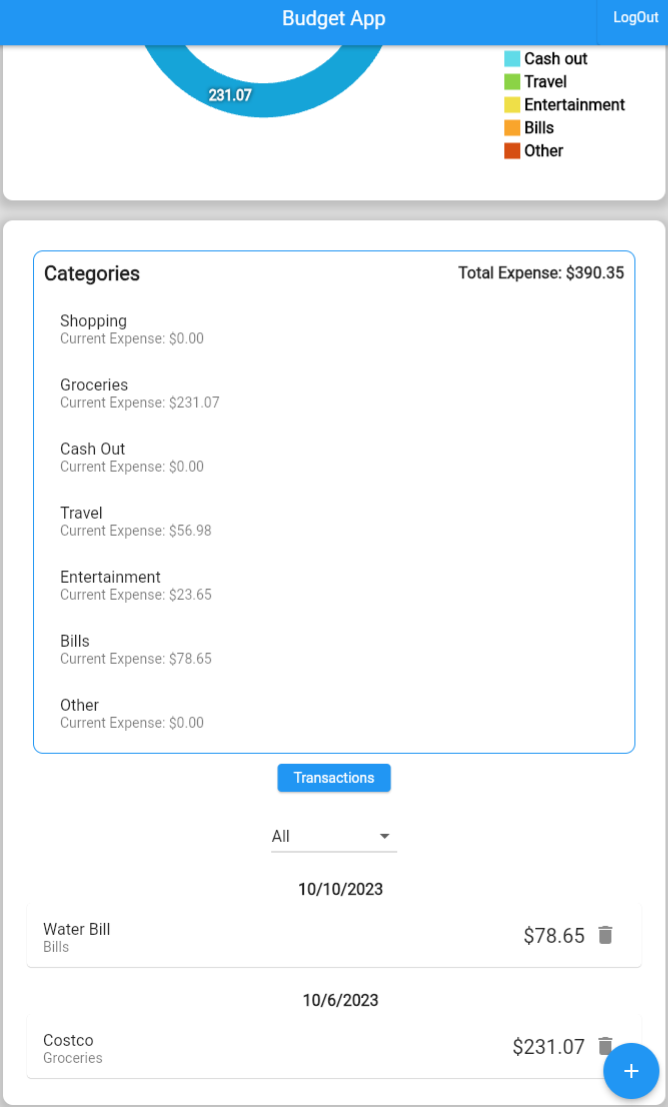Click the trash icon next to $78.65
This screenshot has height=1107, width=668.
click(x=605, y=934)
